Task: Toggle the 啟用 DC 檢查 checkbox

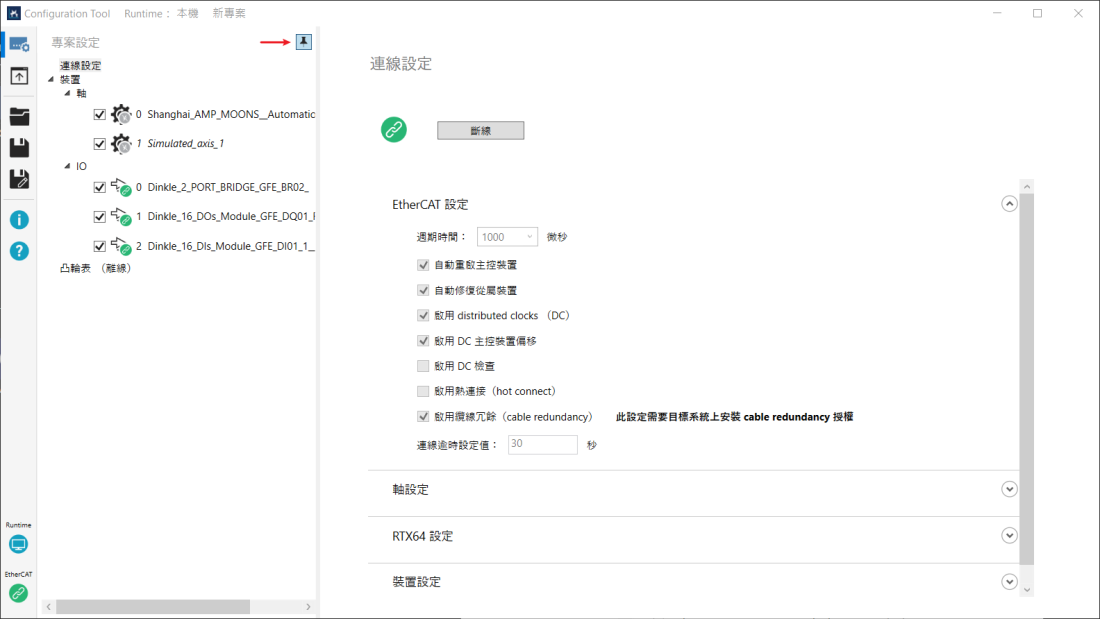Action: point(423,366)
